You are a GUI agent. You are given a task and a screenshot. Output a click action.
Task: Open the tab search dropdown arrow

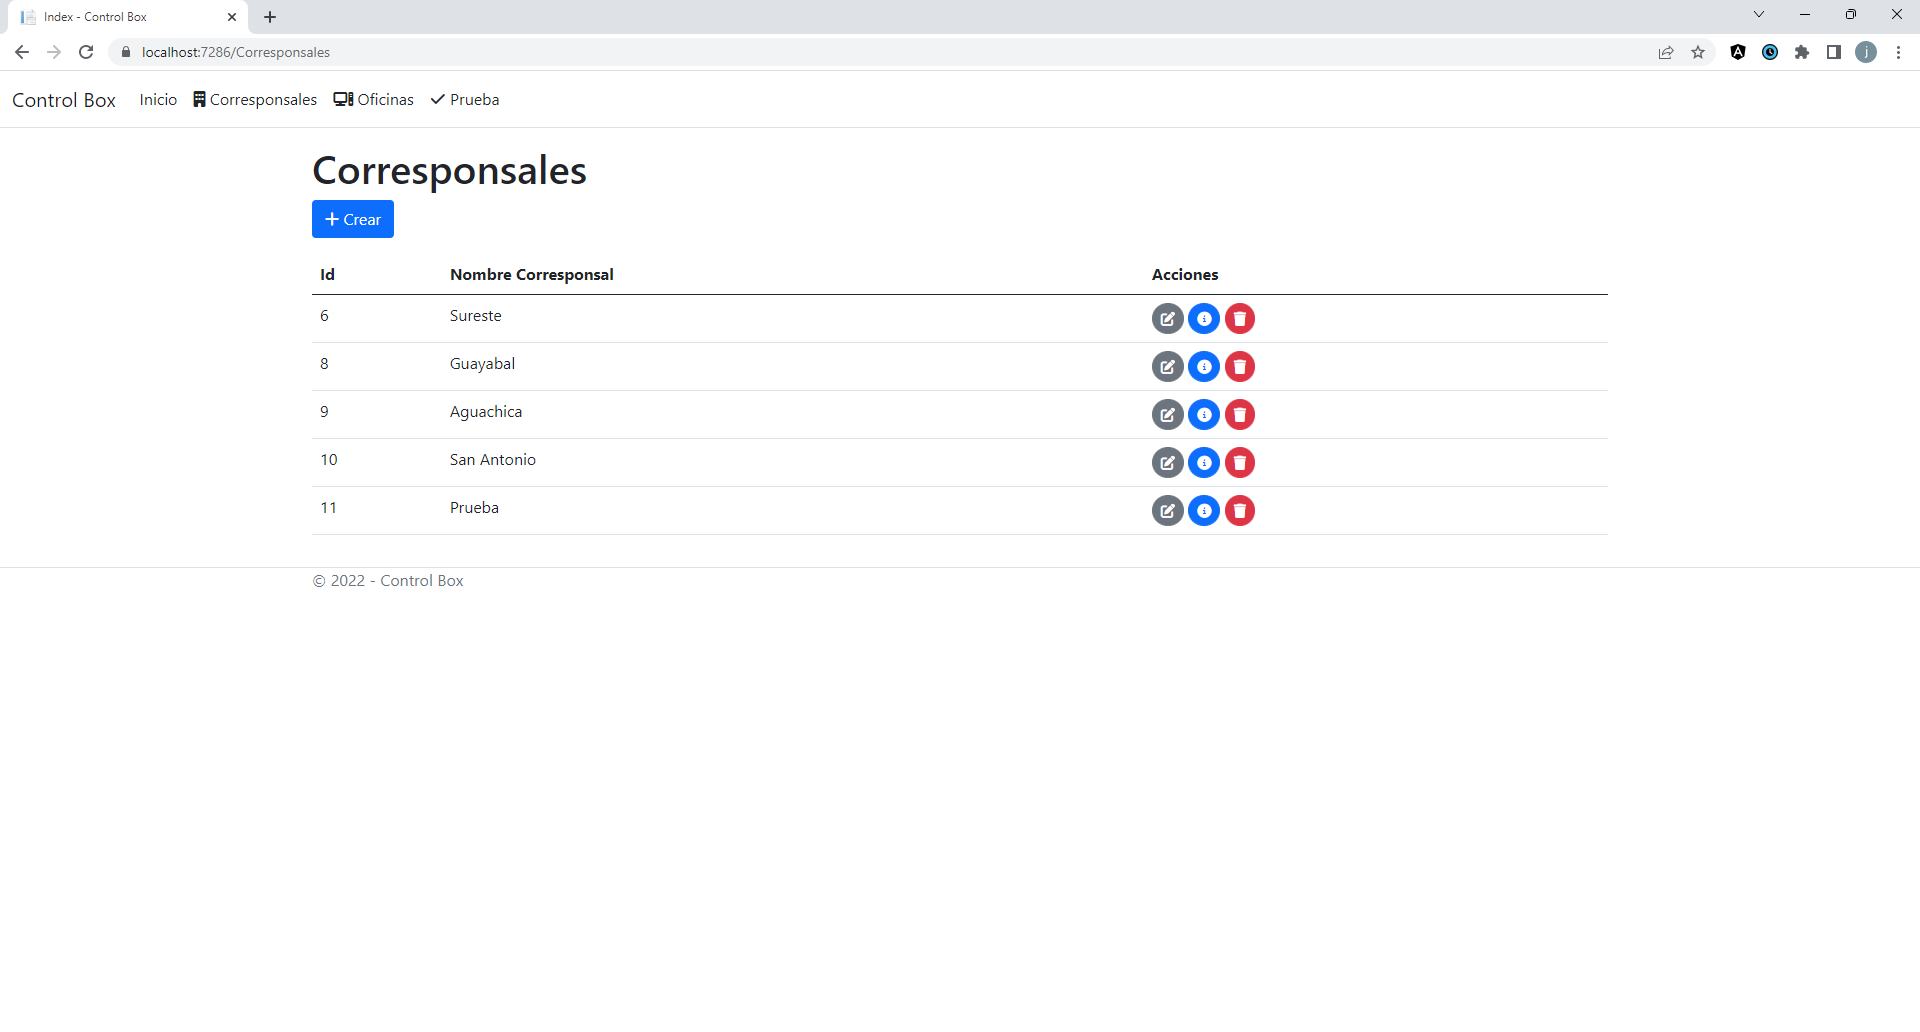[1759, 14]
